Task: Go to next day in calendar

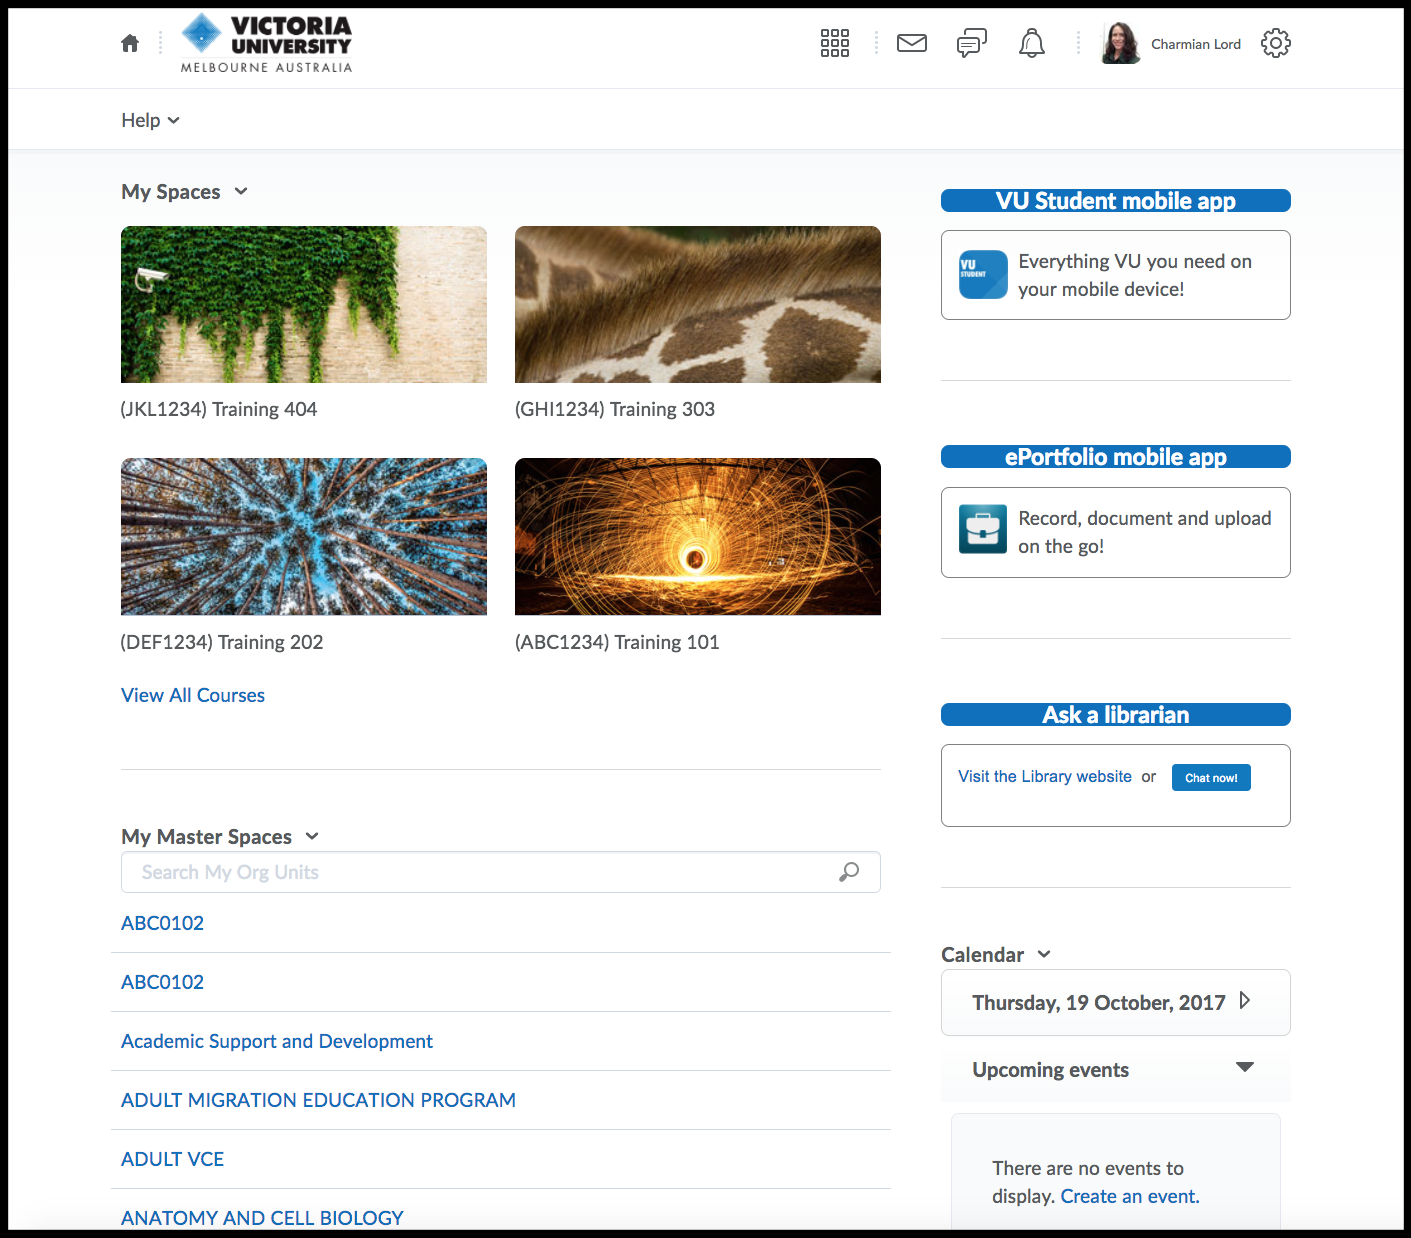Action: (1245, 1001)
